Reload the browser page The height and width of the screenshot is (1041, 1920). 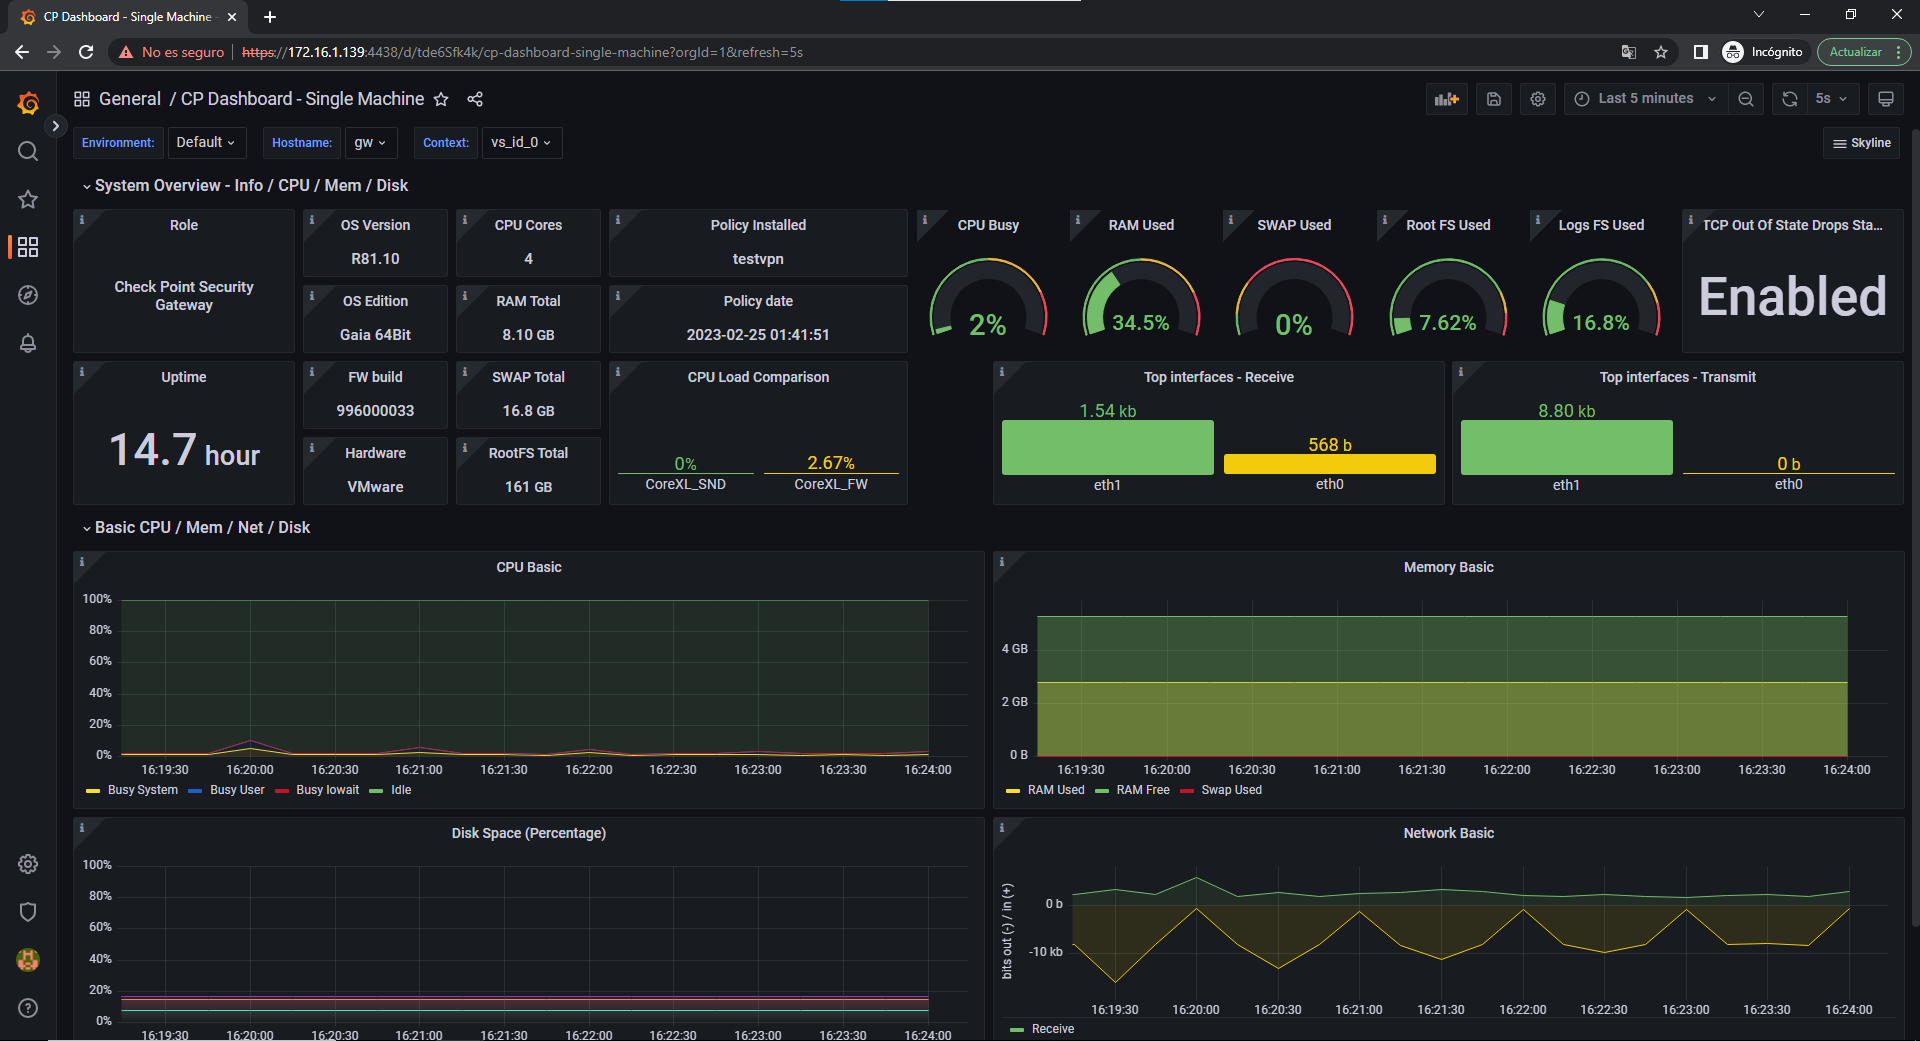click(86, 52)
